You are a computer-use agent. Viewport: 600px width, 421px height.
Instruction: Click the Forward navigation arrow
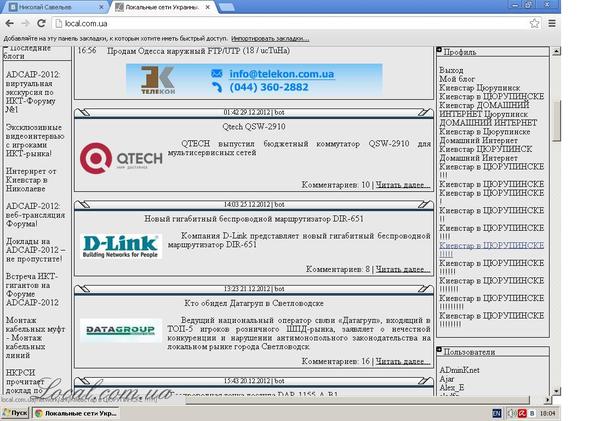26,21
